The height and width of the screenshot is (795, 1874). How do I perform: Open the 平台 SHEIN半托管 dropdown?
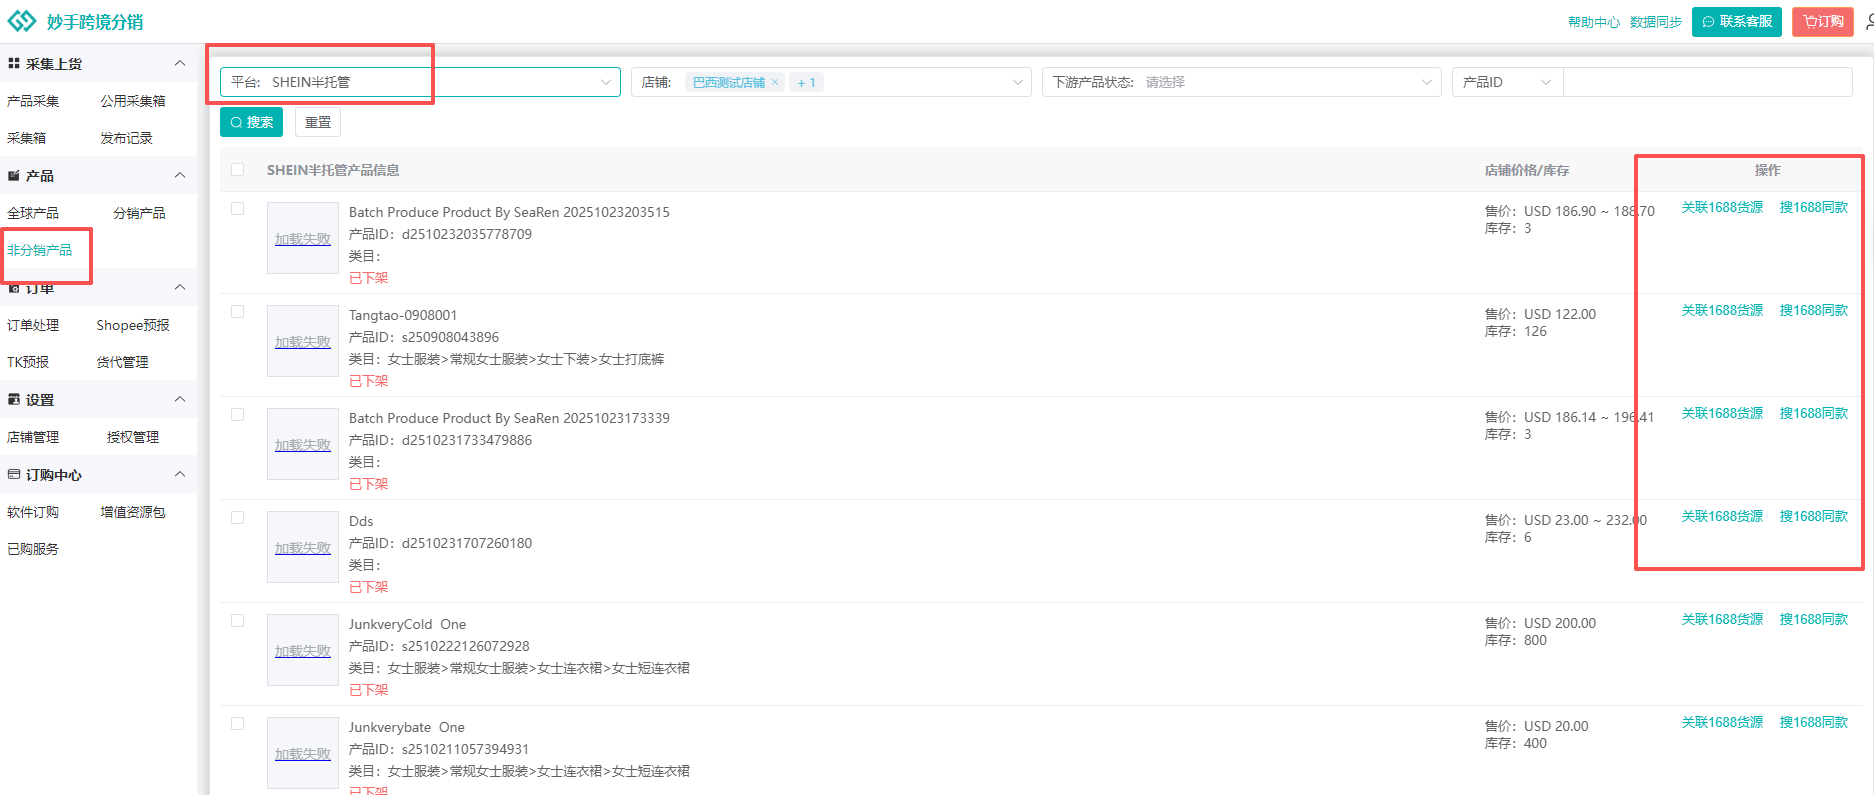(420, 82)
